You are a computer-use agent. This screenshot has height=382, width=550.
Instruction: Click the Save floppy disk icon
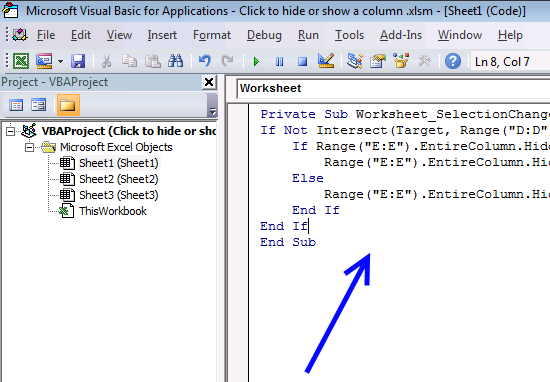pyautogui.click(x=78, y=61)
